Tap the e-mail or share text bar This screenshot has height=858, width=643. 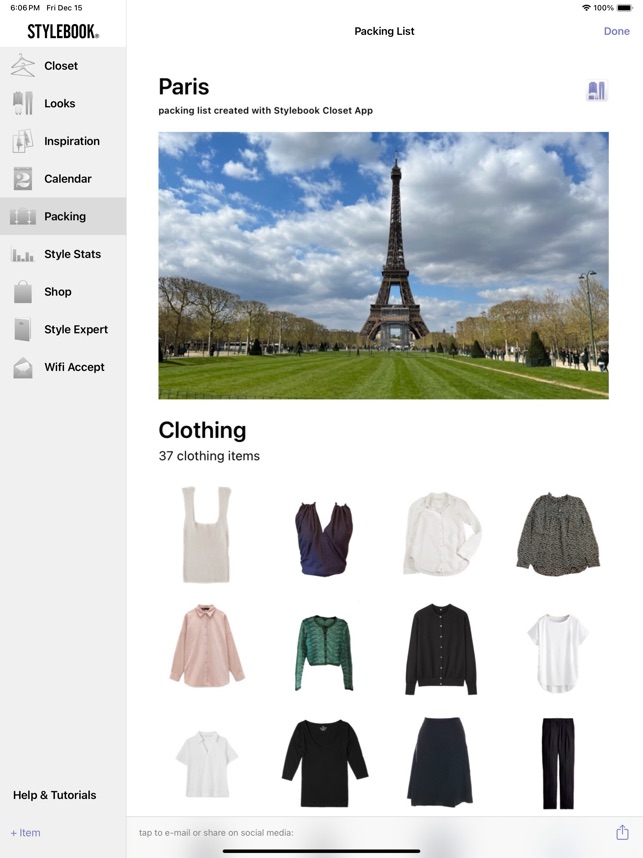coord(216,832)
